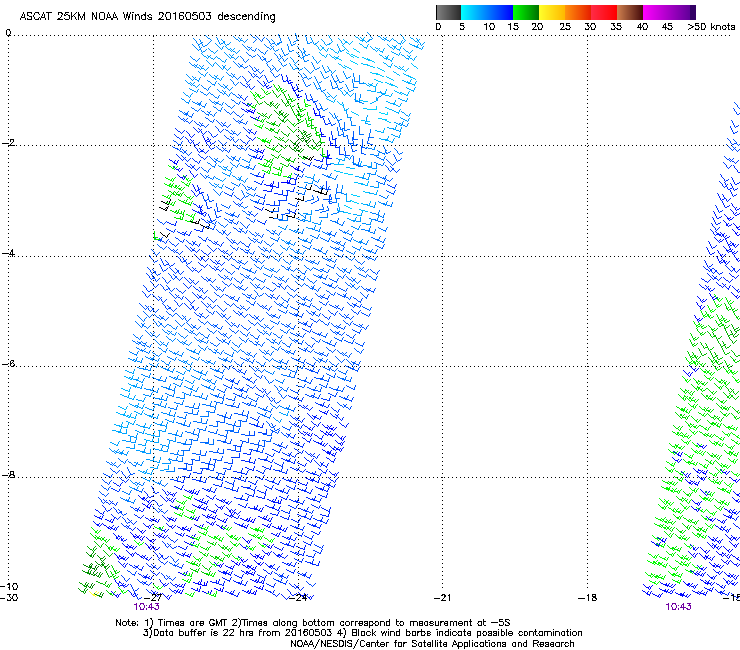Image resolution: width=740 pixels, height=650 pixels.
Task: Click the longitude label '-24'
Action: 298,598
